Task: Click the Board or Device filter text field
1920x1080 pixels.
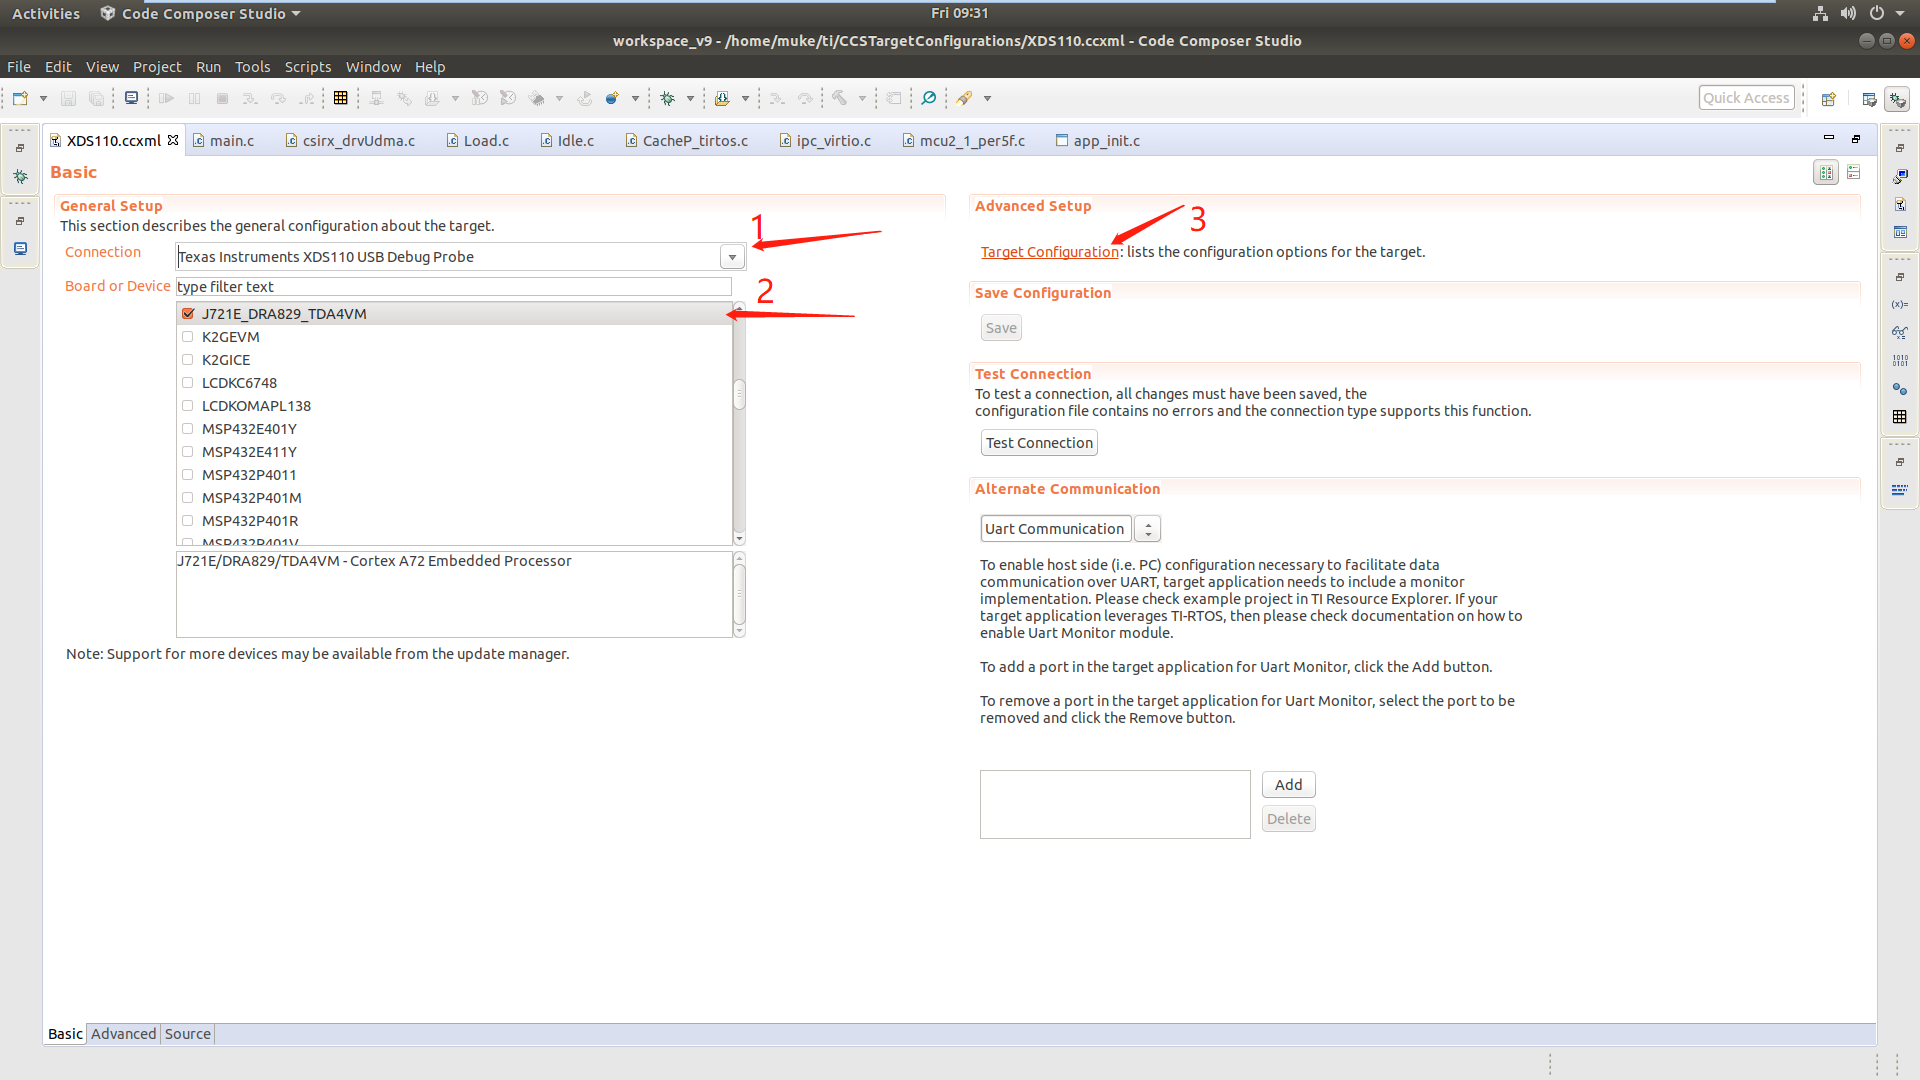Action: click(454, 287)
